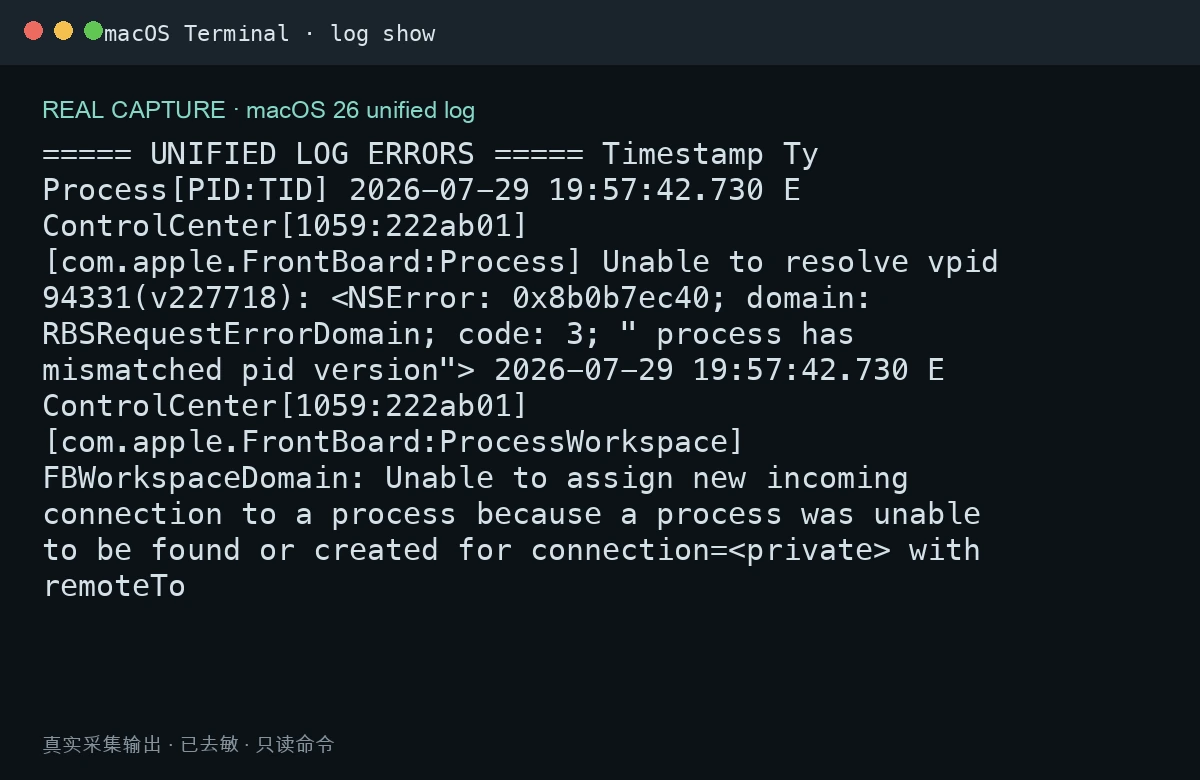The width and height of the screenshot is (1200, 780).
Task: Select the timestamp after "mismatched pid version"
Action: tap(701, 370)
